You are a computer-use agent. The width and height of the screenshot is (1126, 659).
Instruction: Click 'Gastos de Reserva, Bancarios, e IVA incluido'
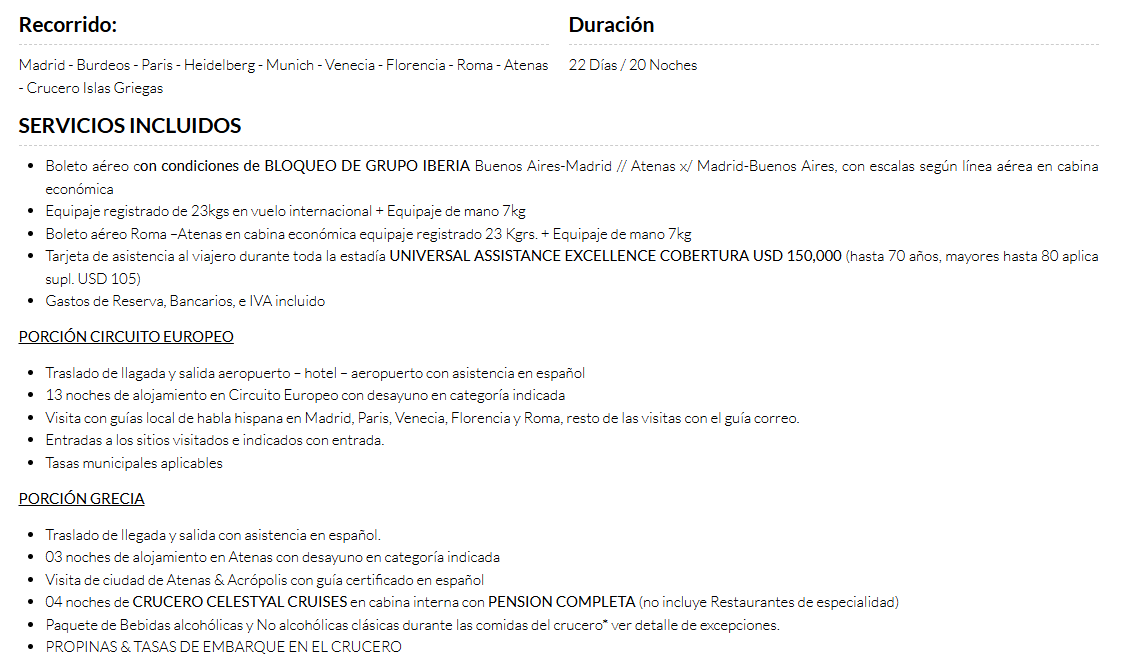pos(185,302)
